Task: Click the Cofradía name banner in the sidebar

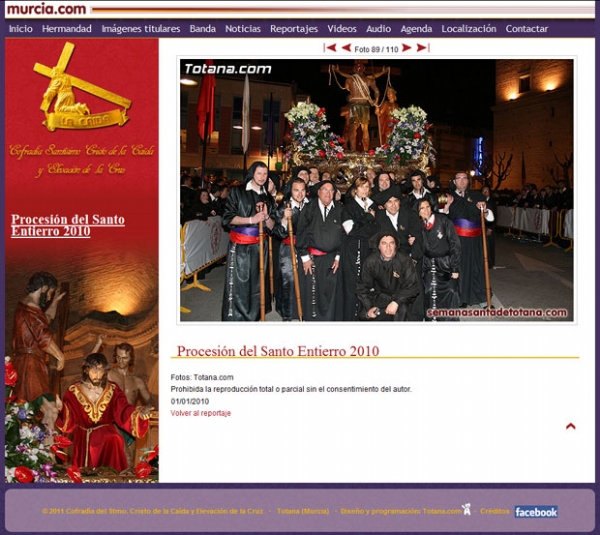Action: coord(82,160)
